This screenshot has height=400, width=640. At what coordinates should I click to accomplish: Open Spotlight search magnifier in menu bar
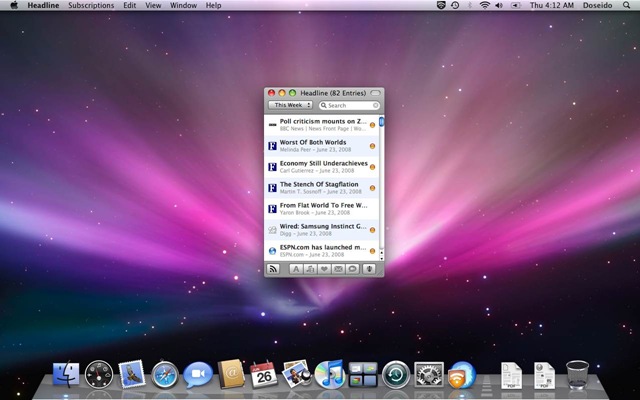pos(626,6)
